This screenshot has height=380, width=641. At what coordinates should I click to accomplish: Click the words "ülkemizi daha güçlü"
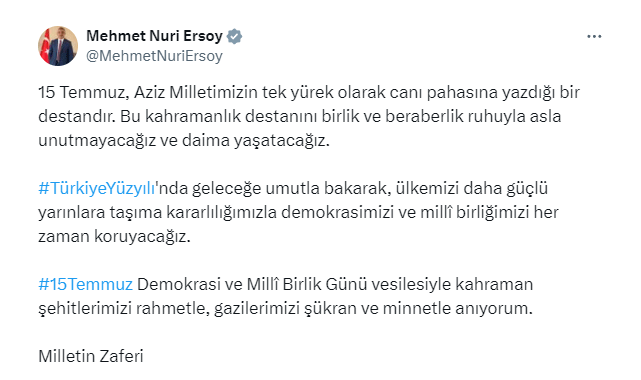point(469,188)
